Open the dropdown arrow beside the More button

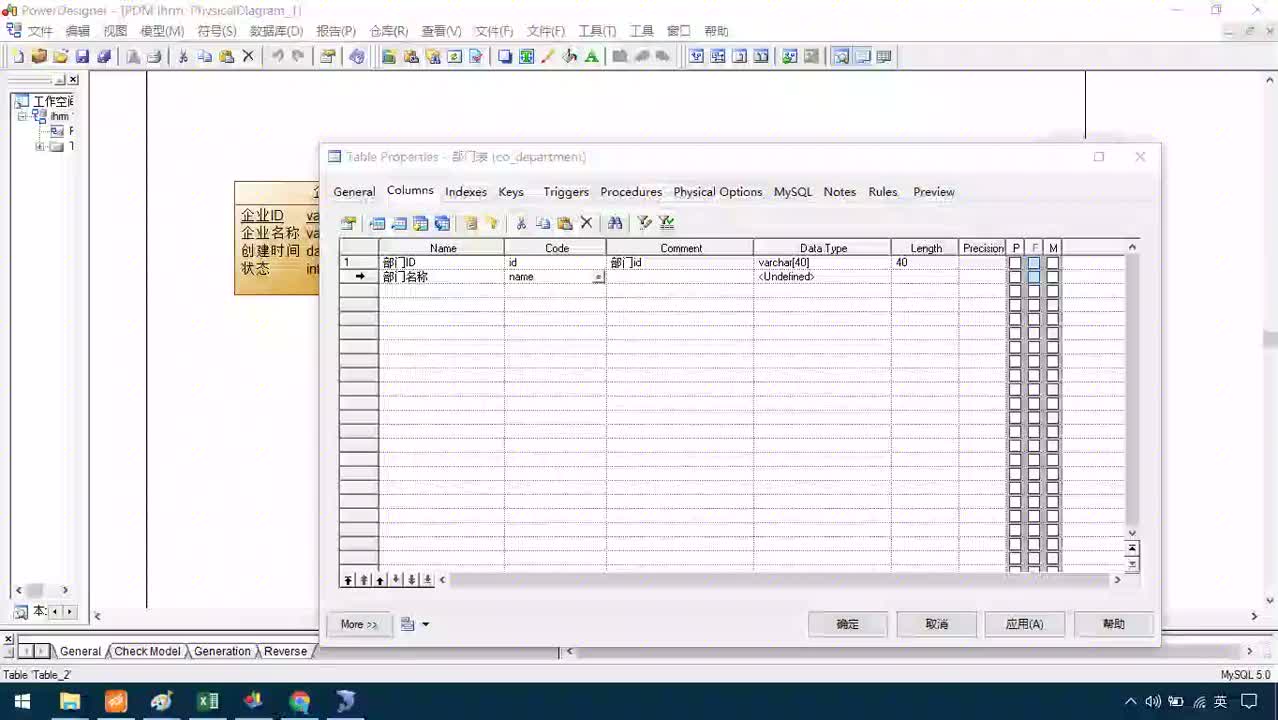tap(425, 624)
